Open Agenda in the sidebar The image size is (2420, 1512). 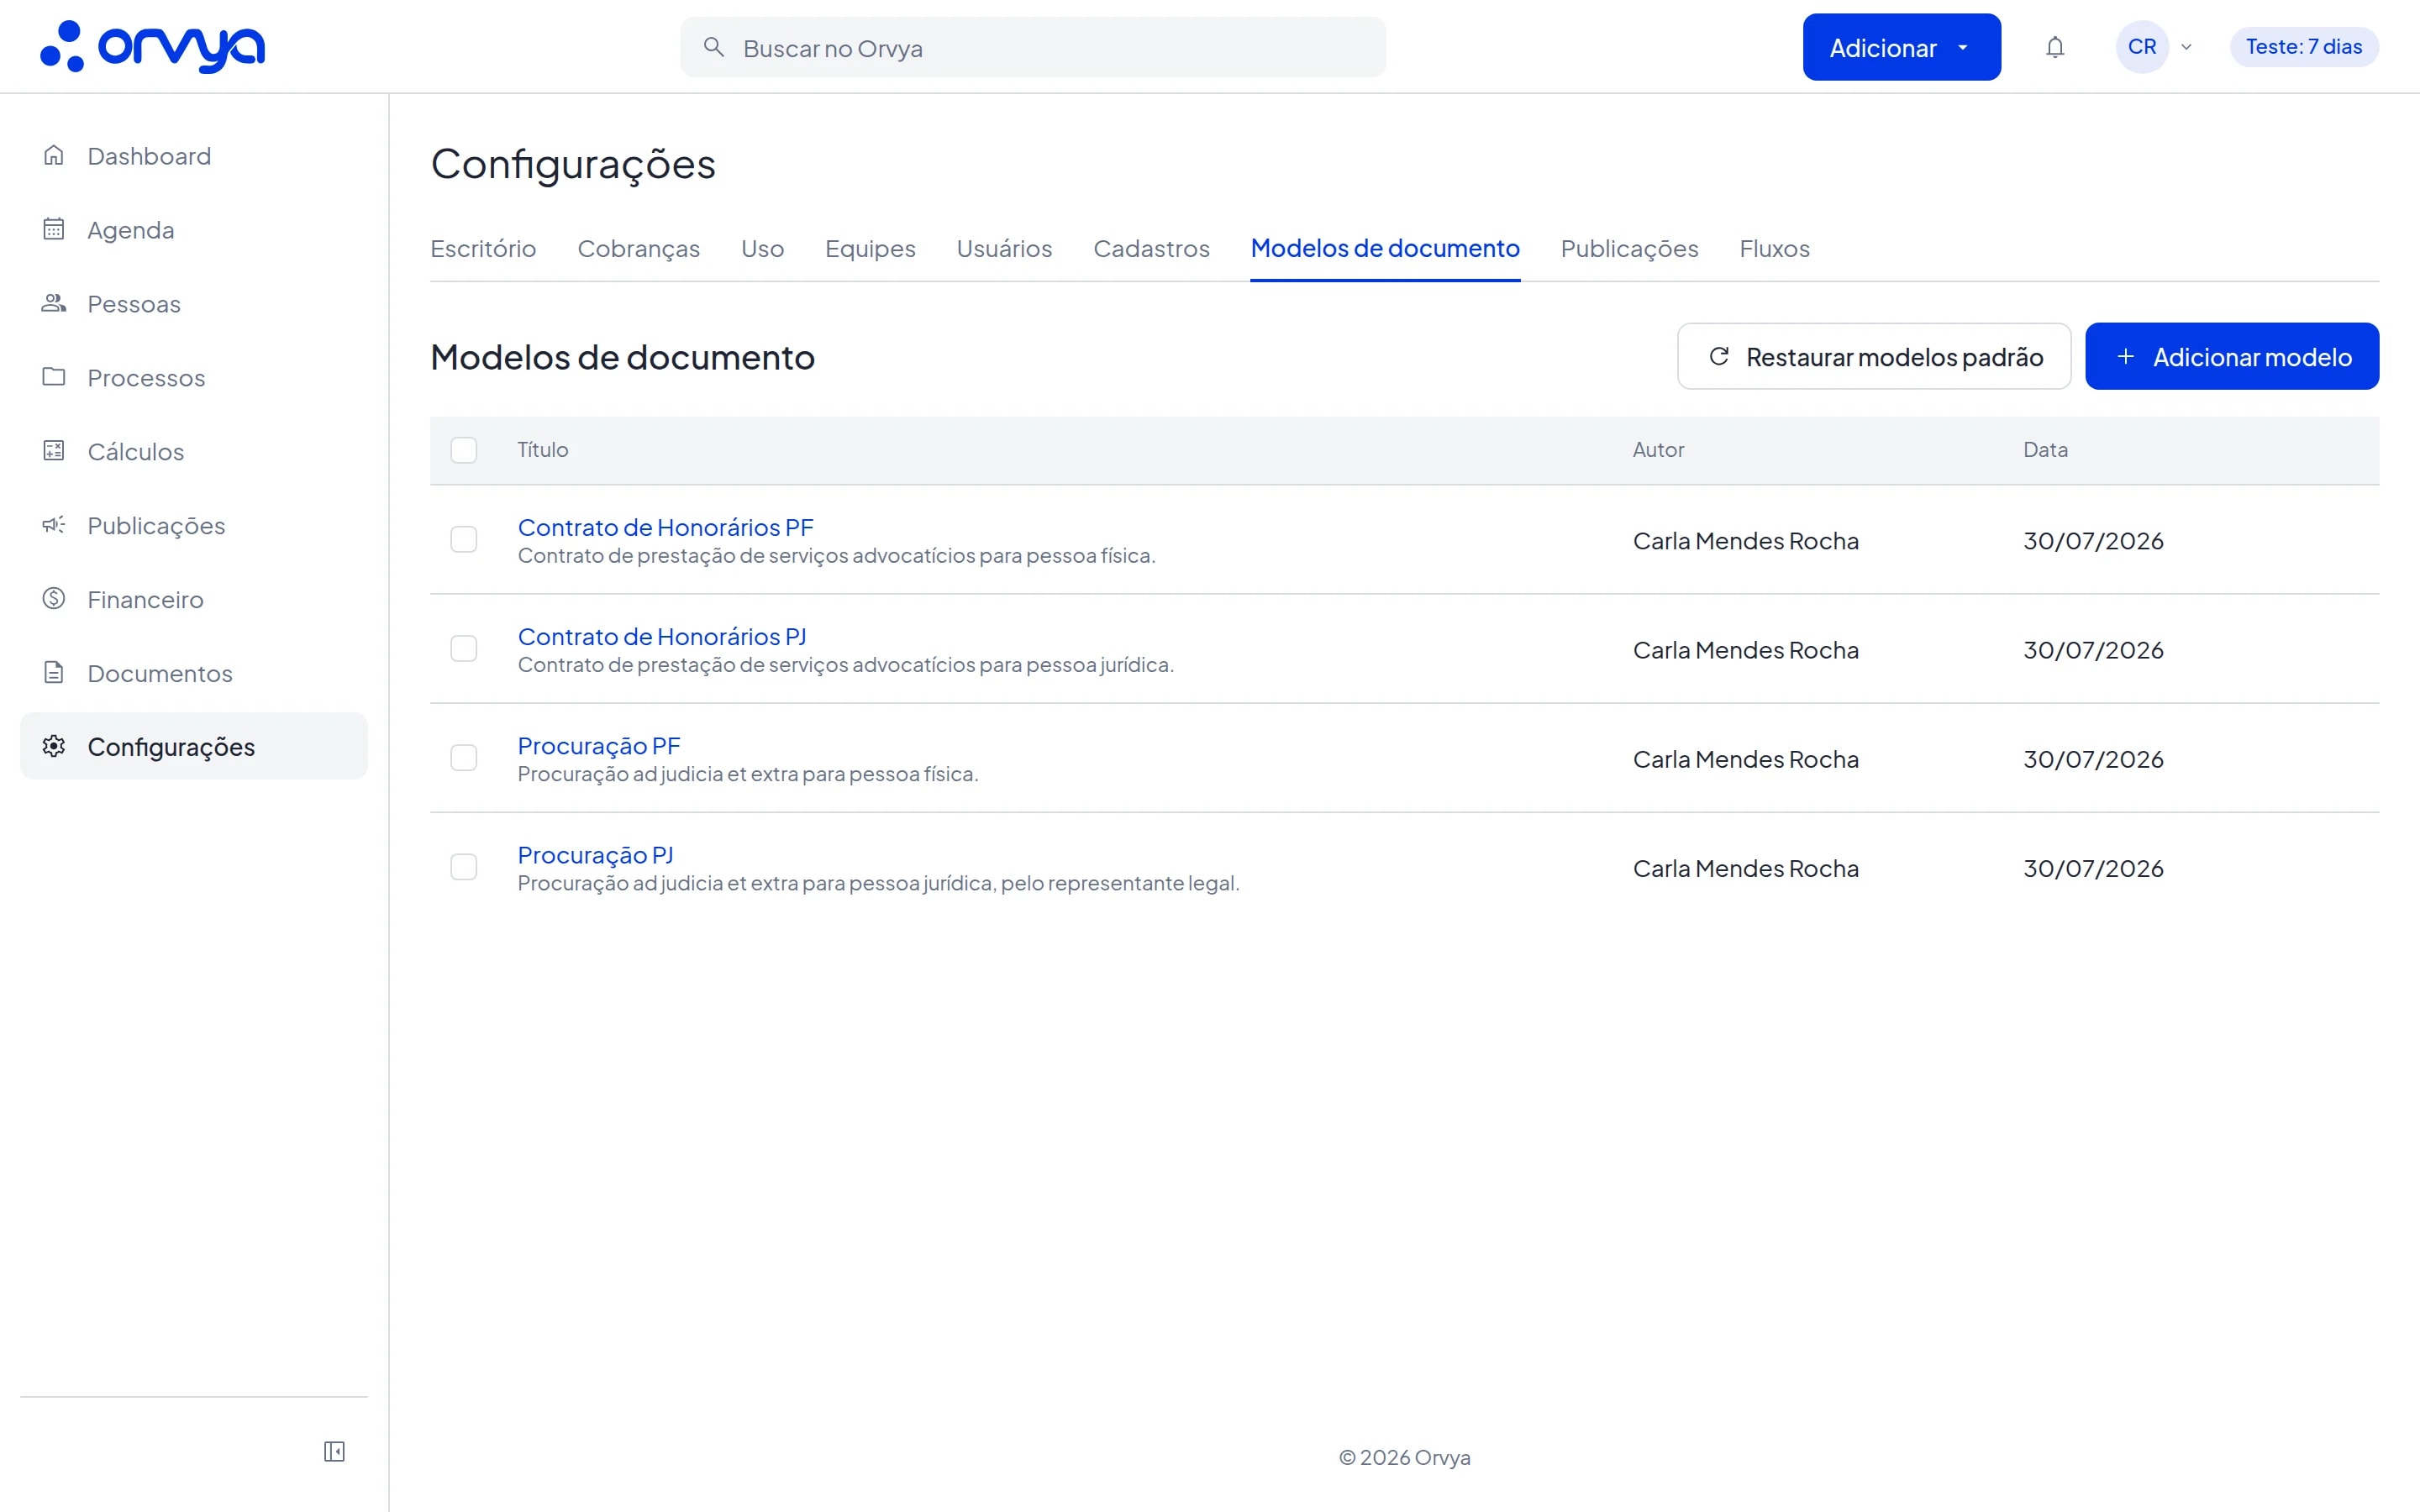tap(194, 229)
